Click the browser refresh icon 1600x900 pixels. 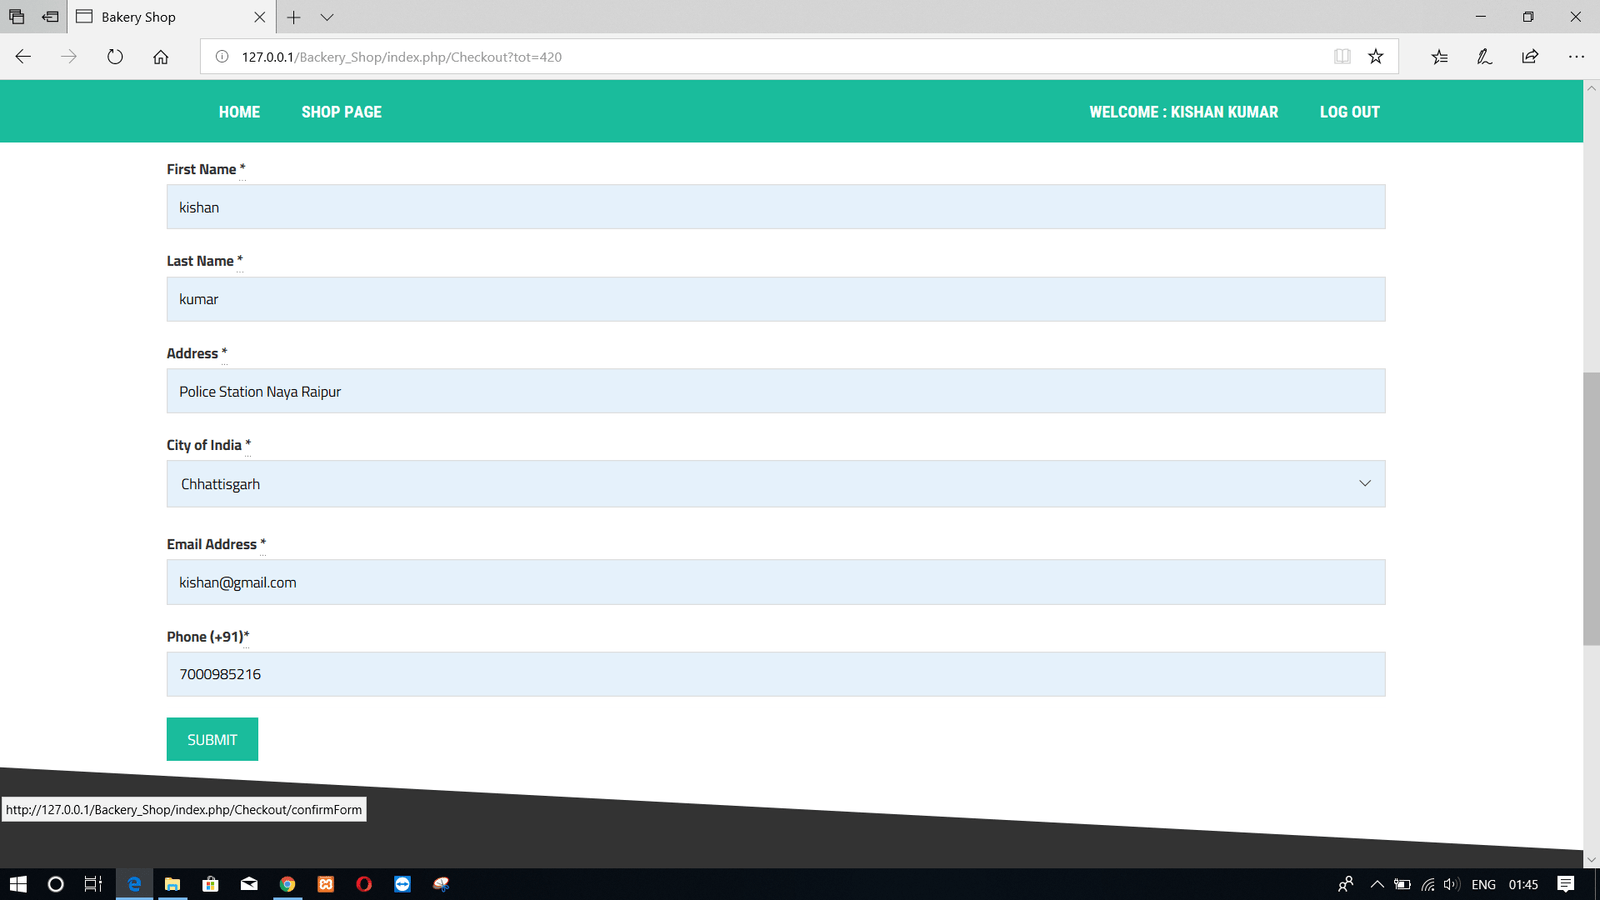115,57
